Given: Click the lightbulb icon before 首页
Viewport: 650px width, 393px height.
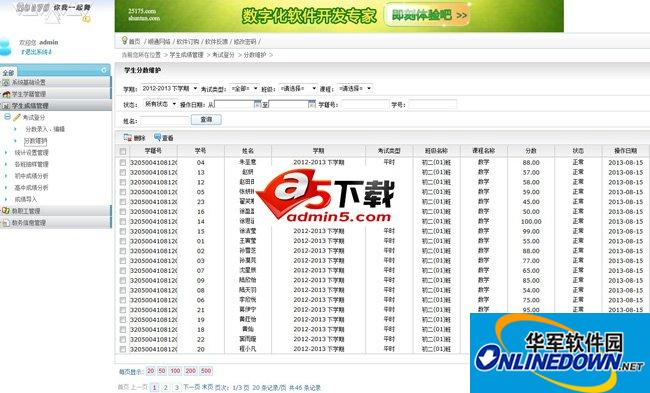Looking at the screenshot, I should (x=124, y=40).
